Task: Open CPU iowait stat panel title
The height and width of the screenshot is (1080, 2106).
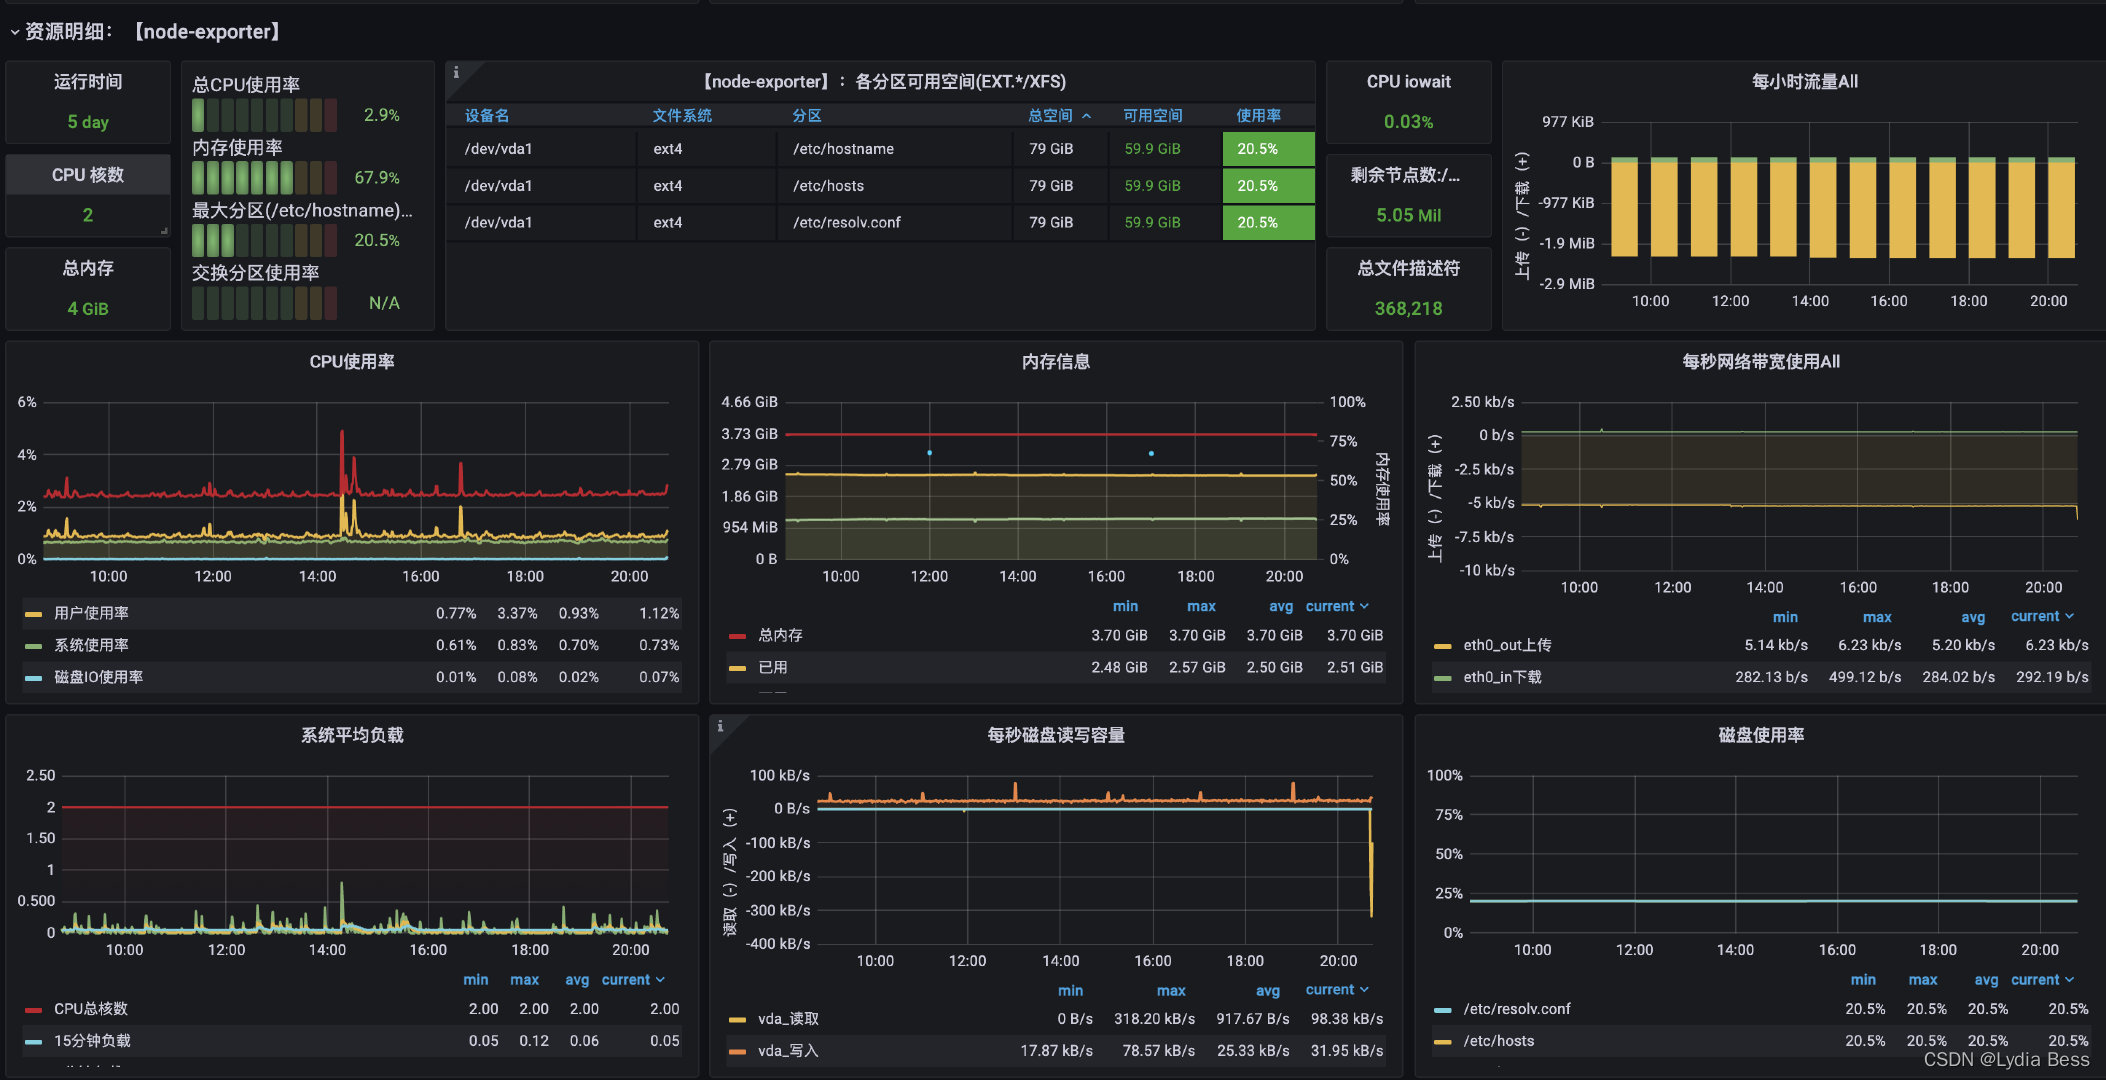Action: coord(1409,82)
